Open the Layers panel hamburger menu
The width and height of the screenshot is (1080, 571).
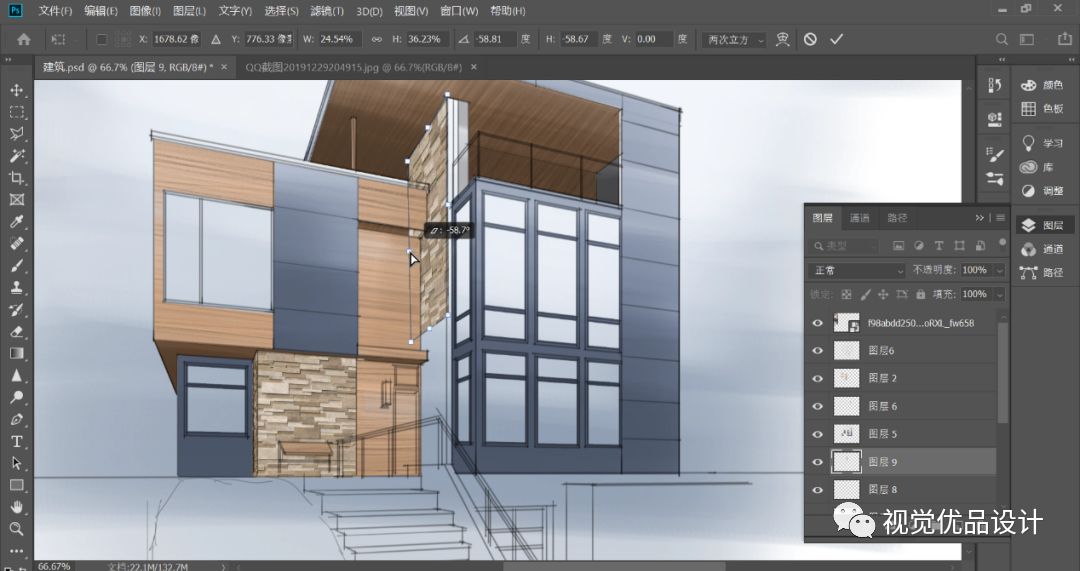[1000, 218]
